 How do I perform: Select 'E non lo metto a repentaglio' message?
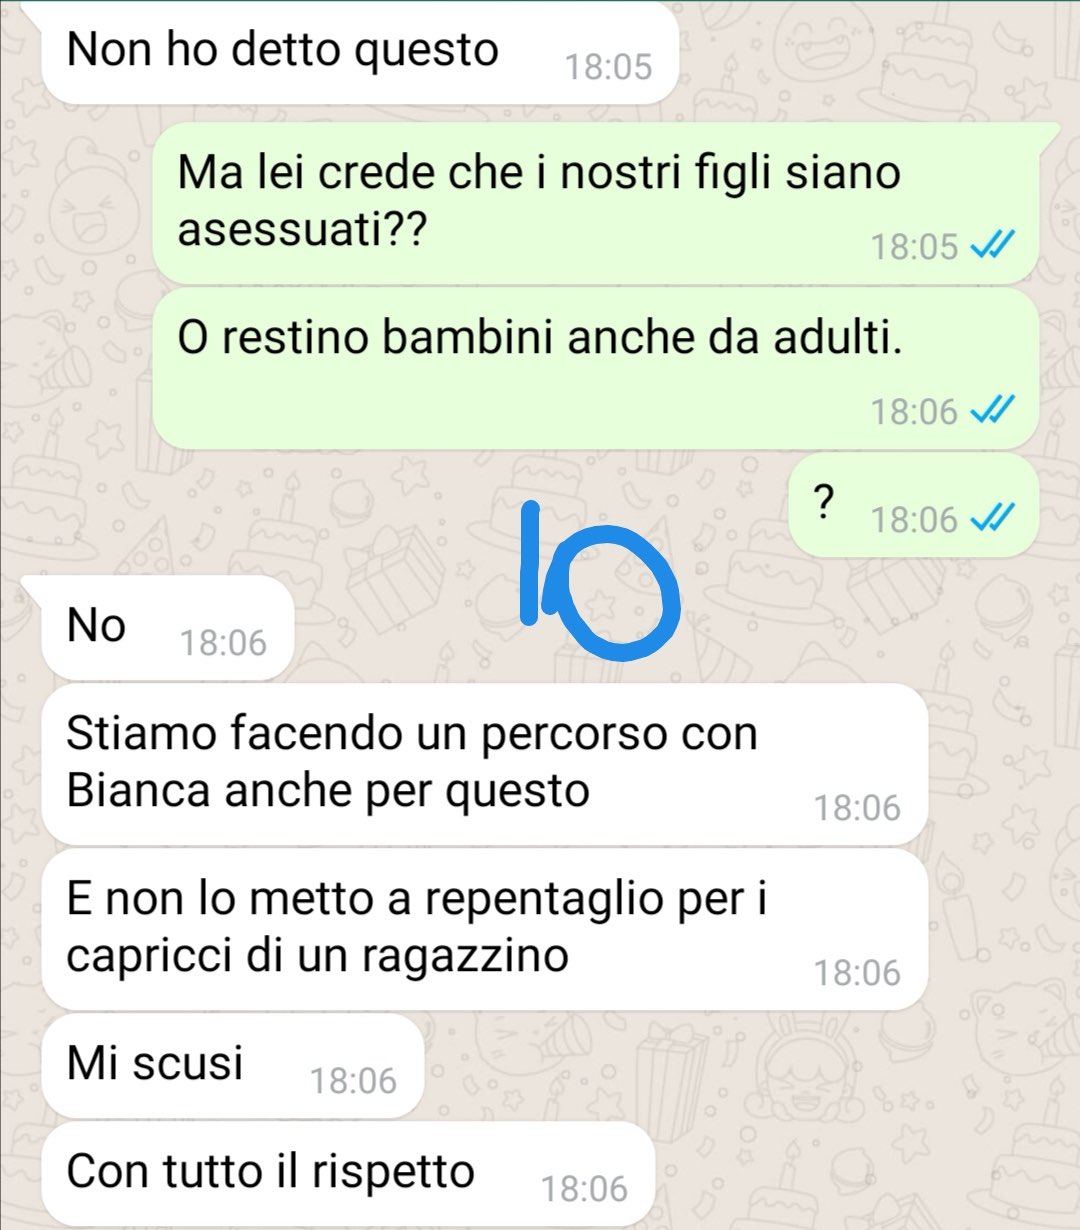pos(484,929)
